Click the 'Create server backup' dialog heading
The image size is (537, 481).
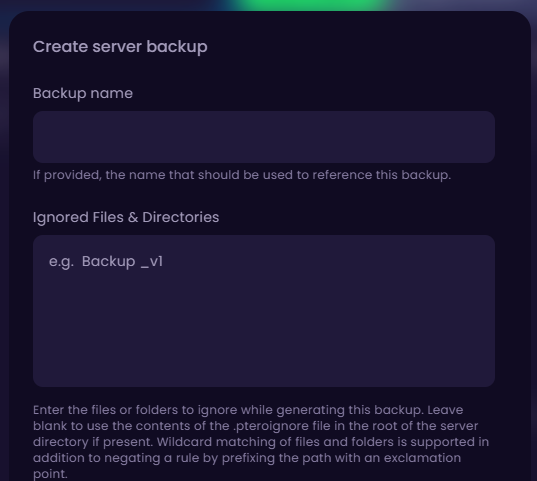click(x=120, y=47)
